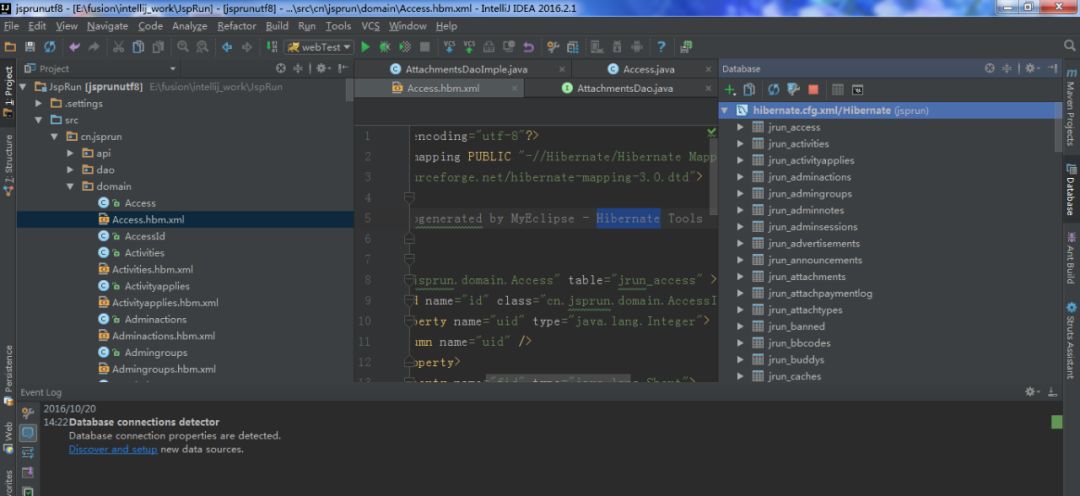1080x496 pixels.
Task: Collapse all in the Project panel header
Action: (x=298, y=68)
